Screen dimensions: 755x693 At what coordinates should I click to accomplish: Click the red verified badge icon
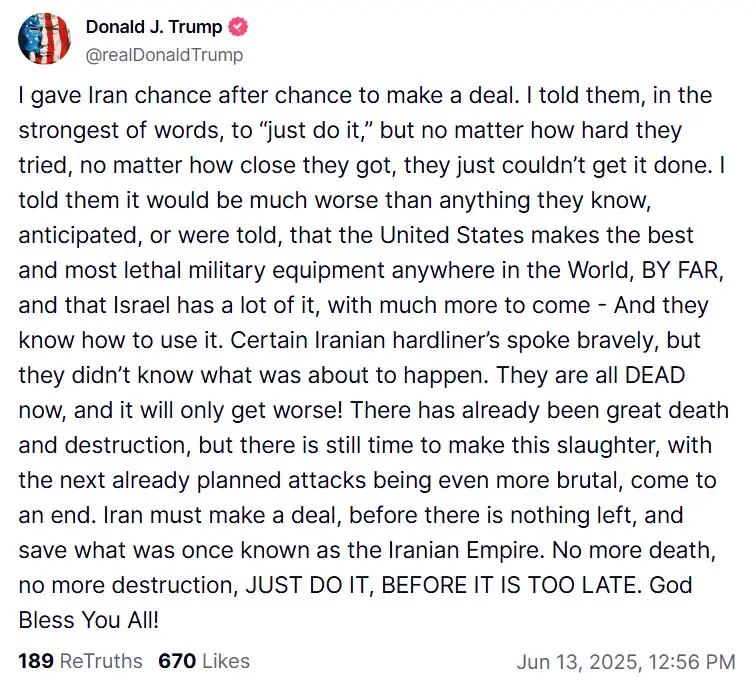tap(238, 26)
